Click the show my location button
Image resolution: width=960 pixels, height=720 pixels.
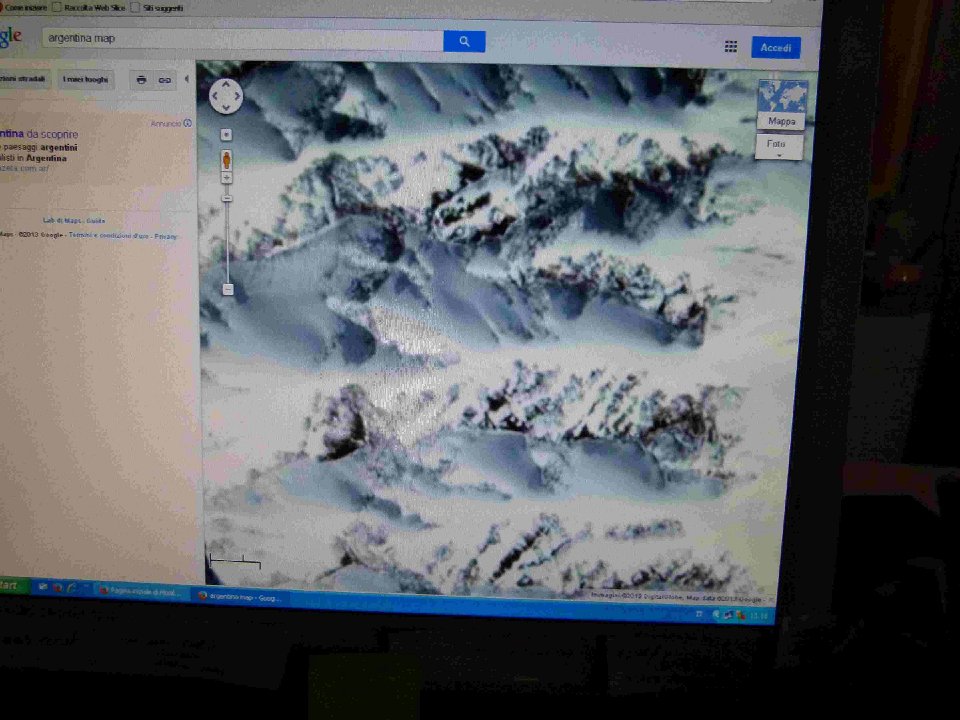226,135
